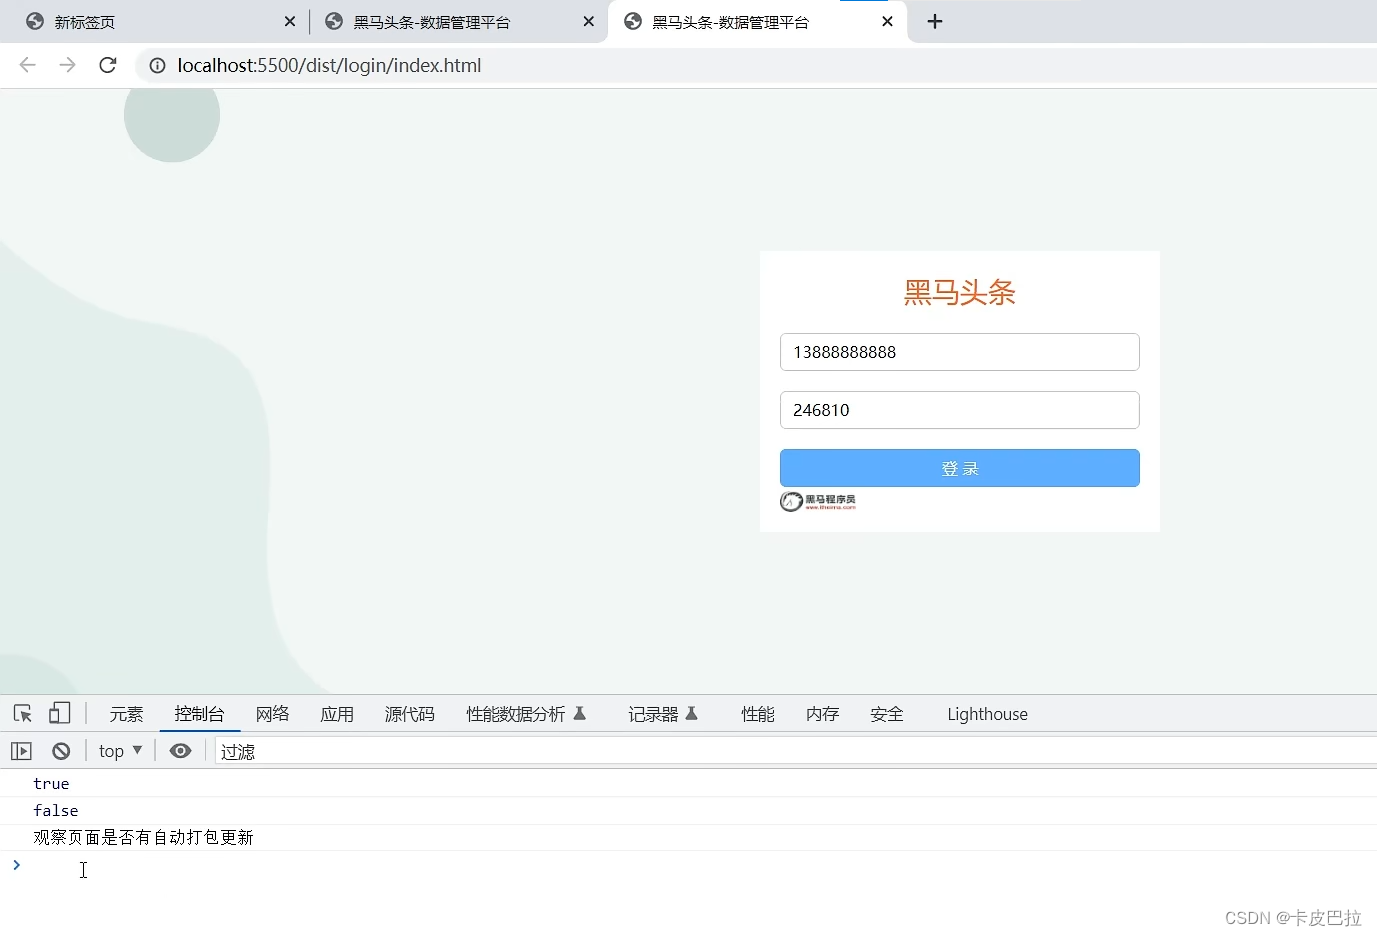Viewport: 1377px width, 936px height.
Task: Open a new tab with plus icon
Action: click(935, 22)
